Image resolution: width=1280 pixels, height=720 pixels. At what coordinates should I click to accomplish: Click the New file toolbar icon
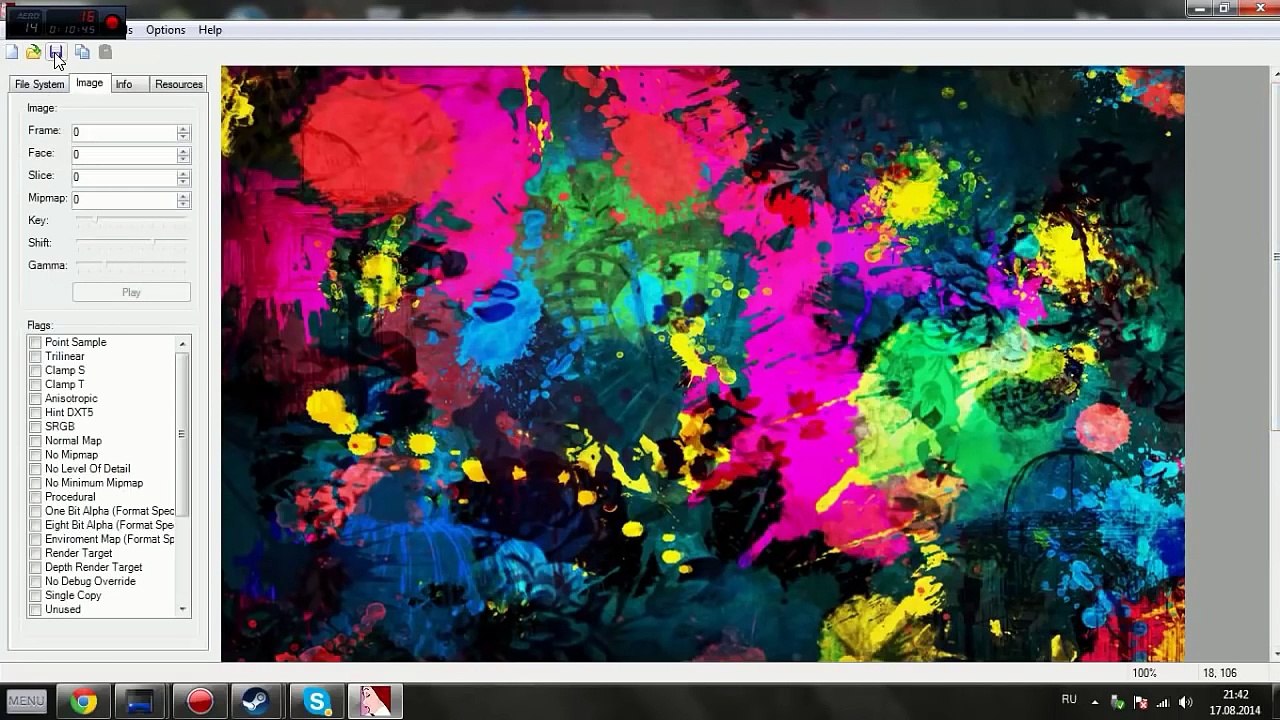[12, 52]
